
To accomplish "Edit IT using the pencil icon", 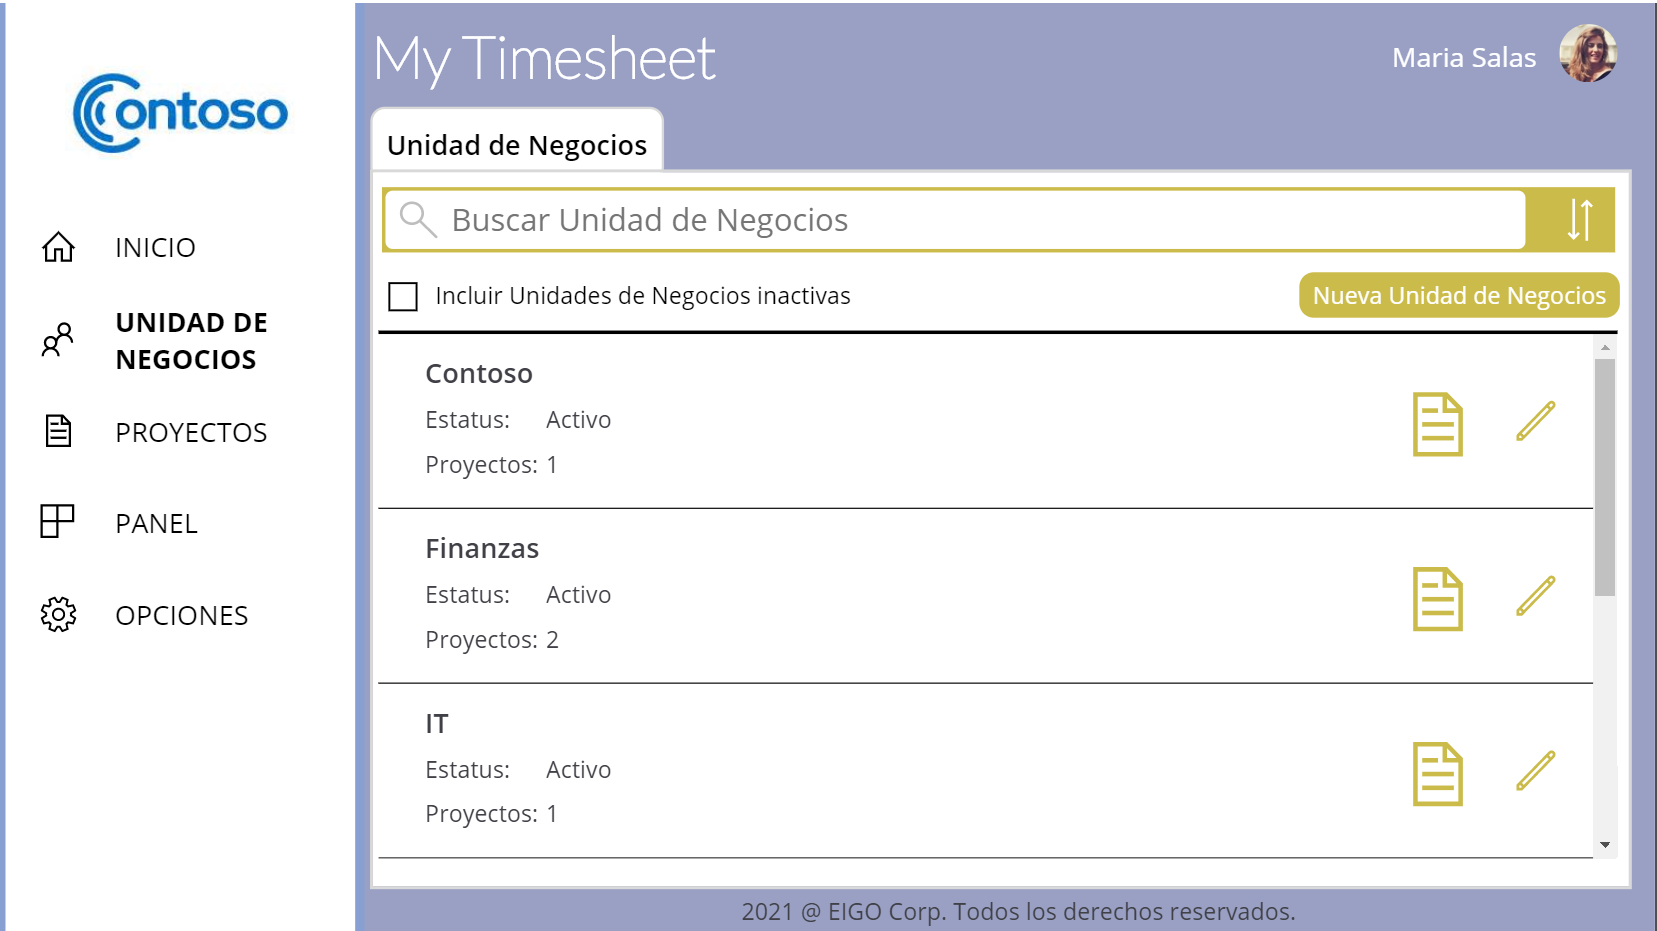I will point(1535,771).
